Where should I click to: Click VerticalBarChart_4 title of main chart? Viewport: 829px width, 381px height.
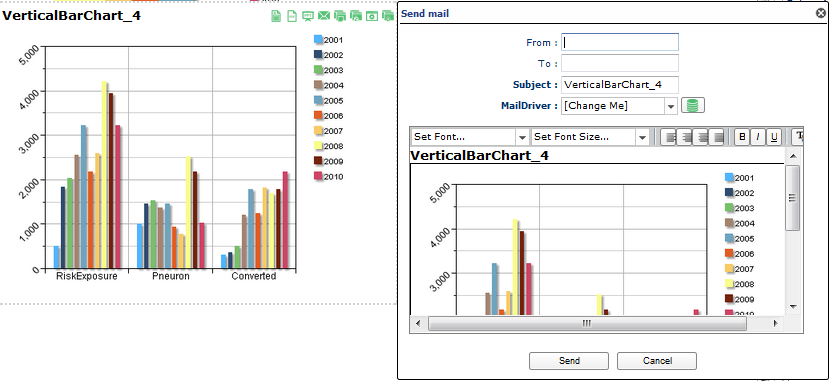coord(72,15)
